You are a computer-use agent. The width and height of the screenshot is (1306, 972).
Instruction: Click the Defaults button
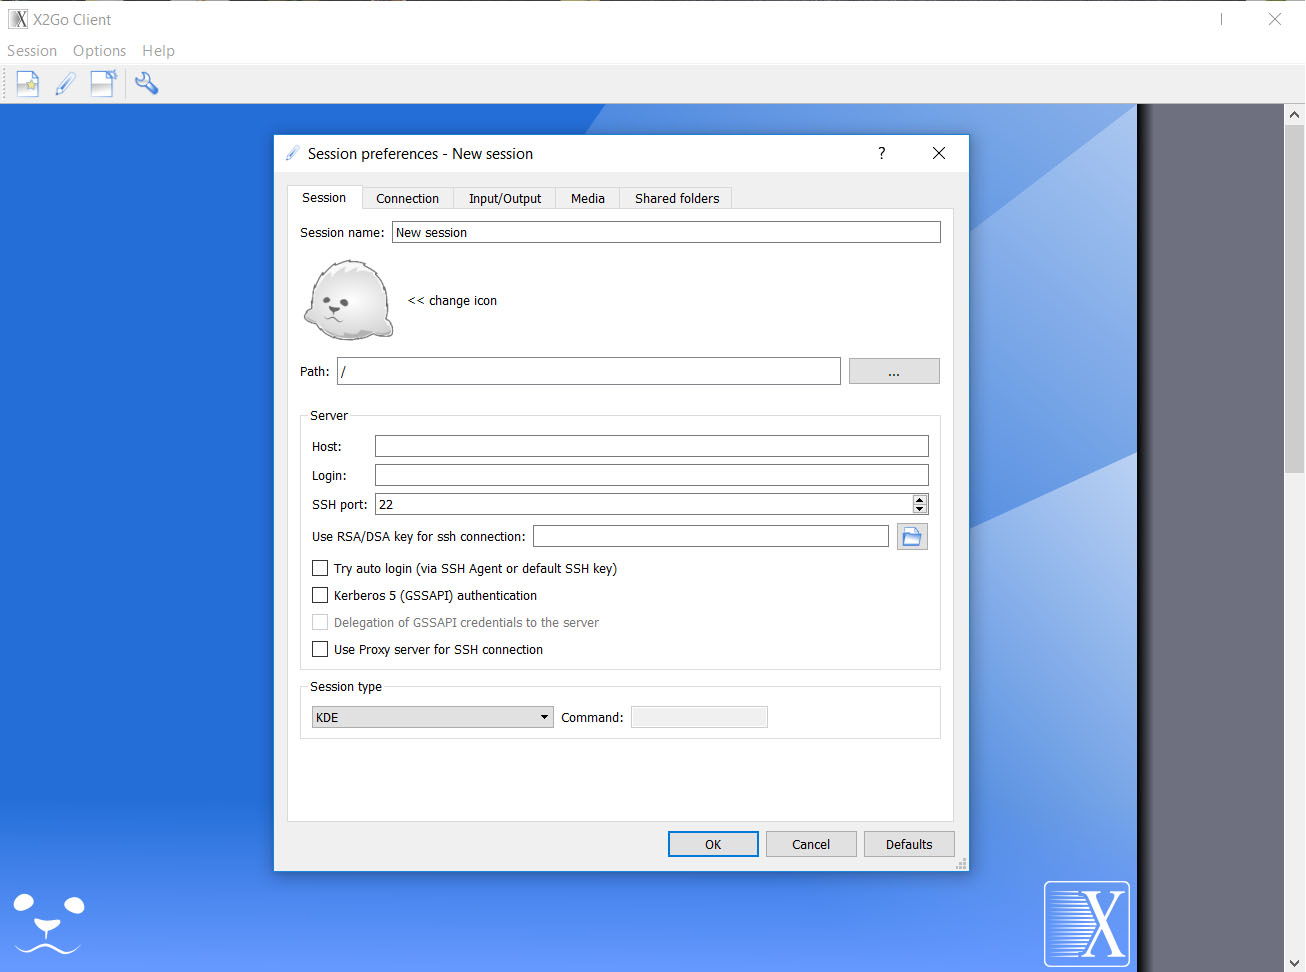pyautogui.click(x=908, y=844)
